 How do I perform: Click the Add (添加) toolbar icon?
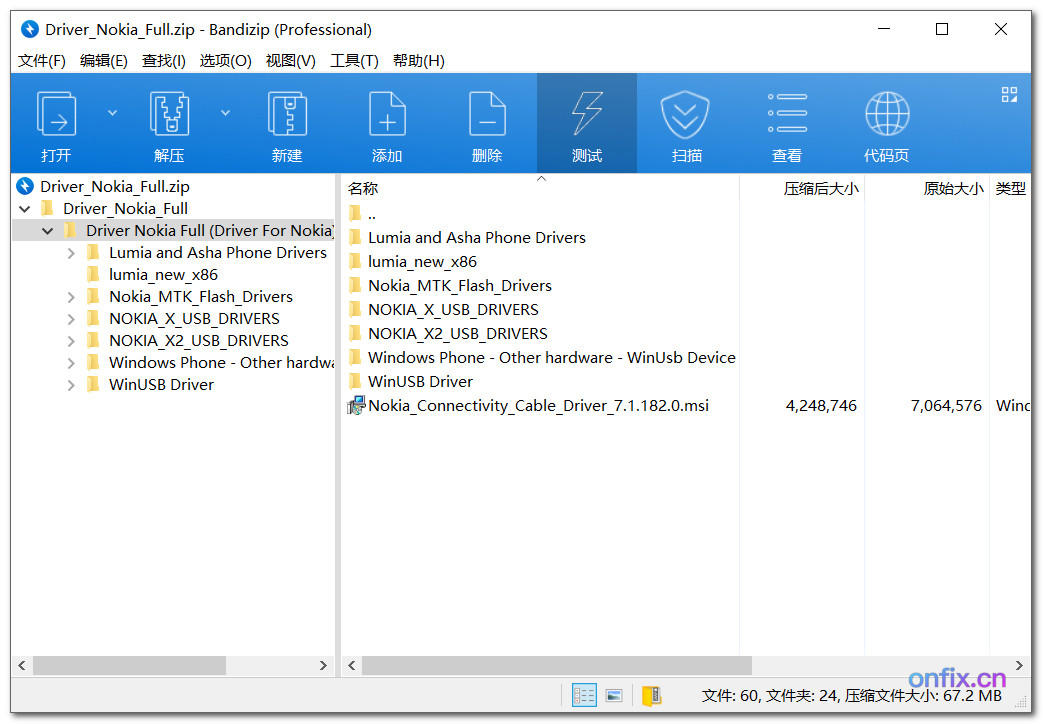(x=387, y=122)
